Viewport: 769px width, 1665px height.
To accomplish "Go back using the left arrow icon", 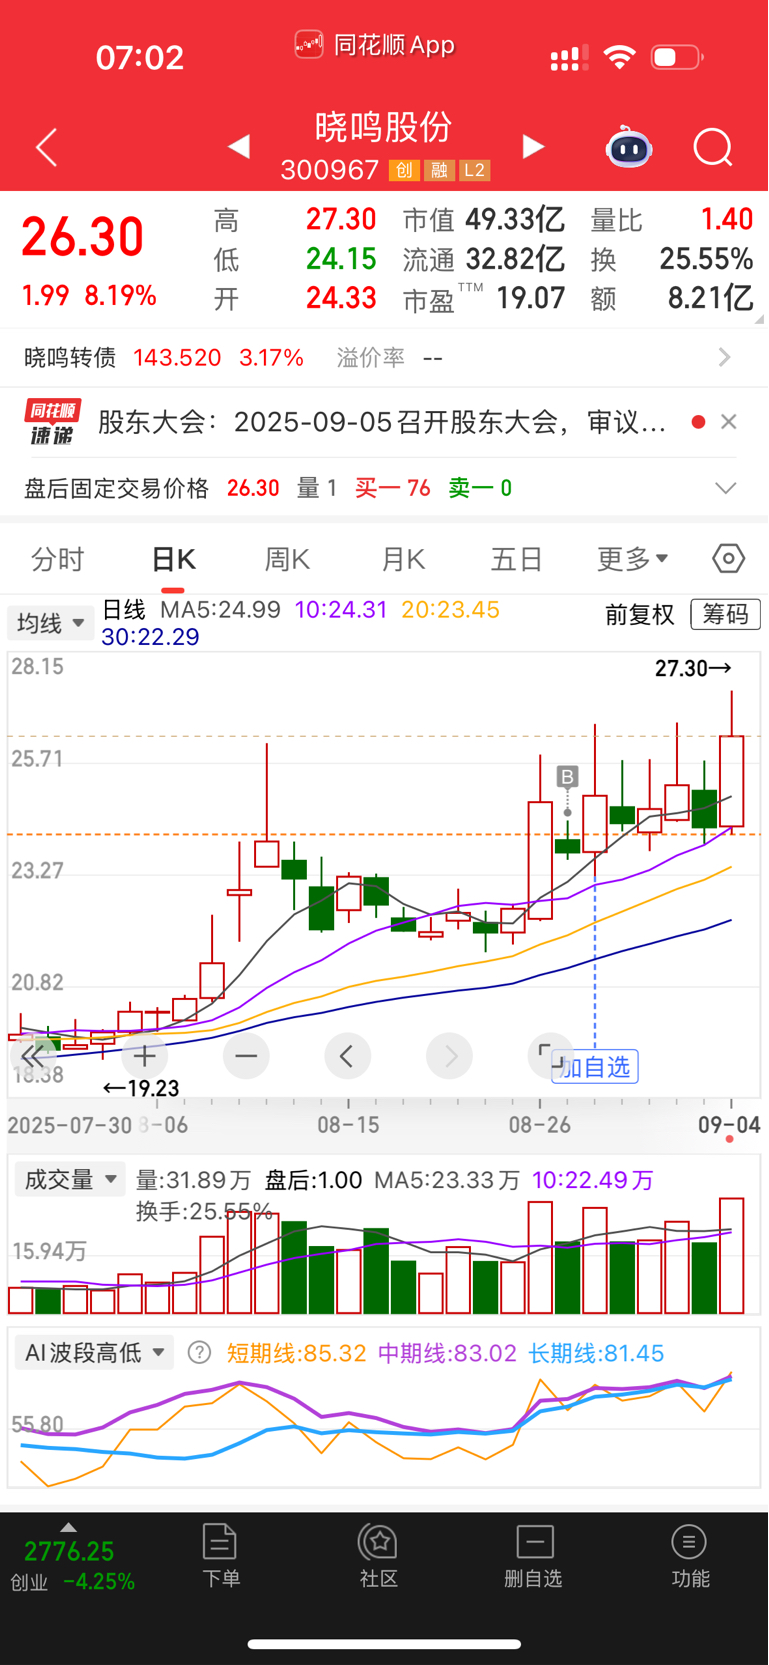I will [47, 148].
